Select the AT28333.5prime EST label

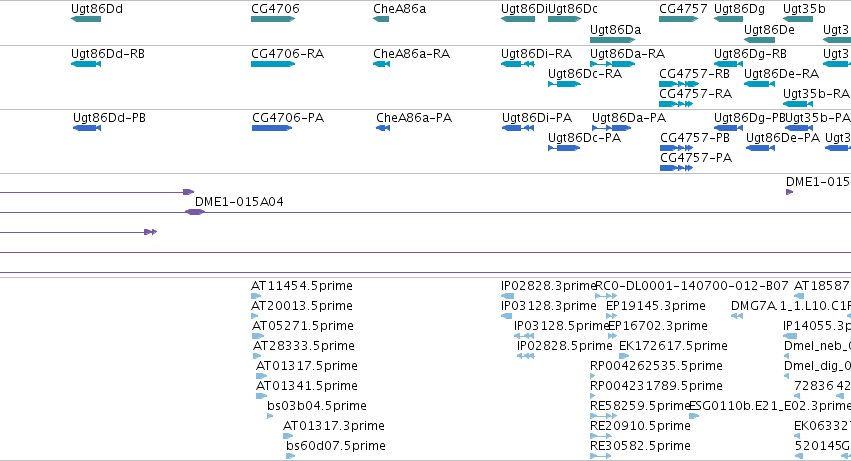point(303,346)
